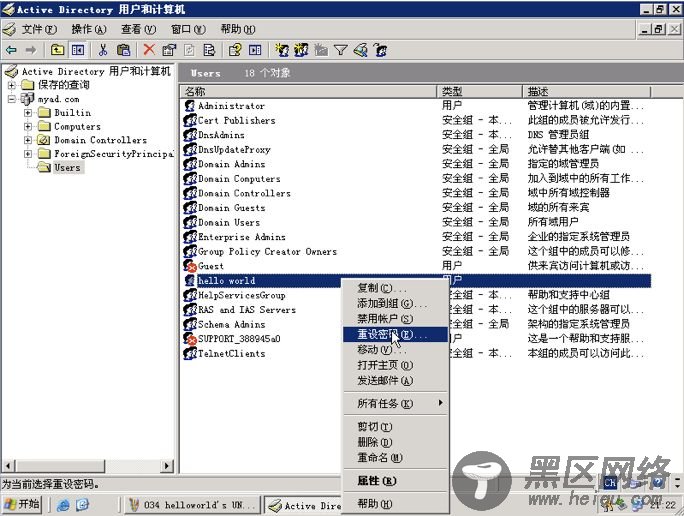
Task: Click the Paste clipboard toolbar icon
Action: (123, 50)
